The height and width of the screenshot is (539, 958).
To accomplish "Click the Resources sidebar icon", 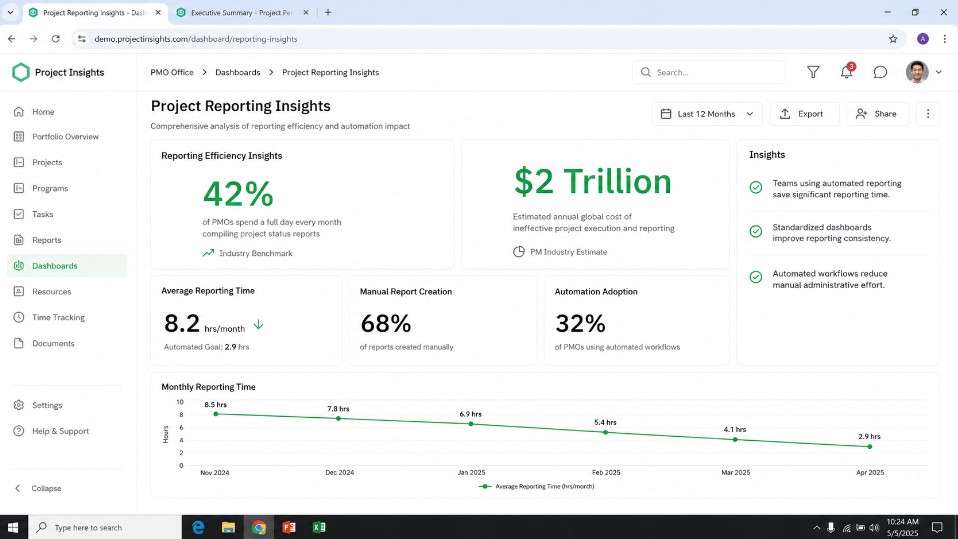I will pos(19,292).
